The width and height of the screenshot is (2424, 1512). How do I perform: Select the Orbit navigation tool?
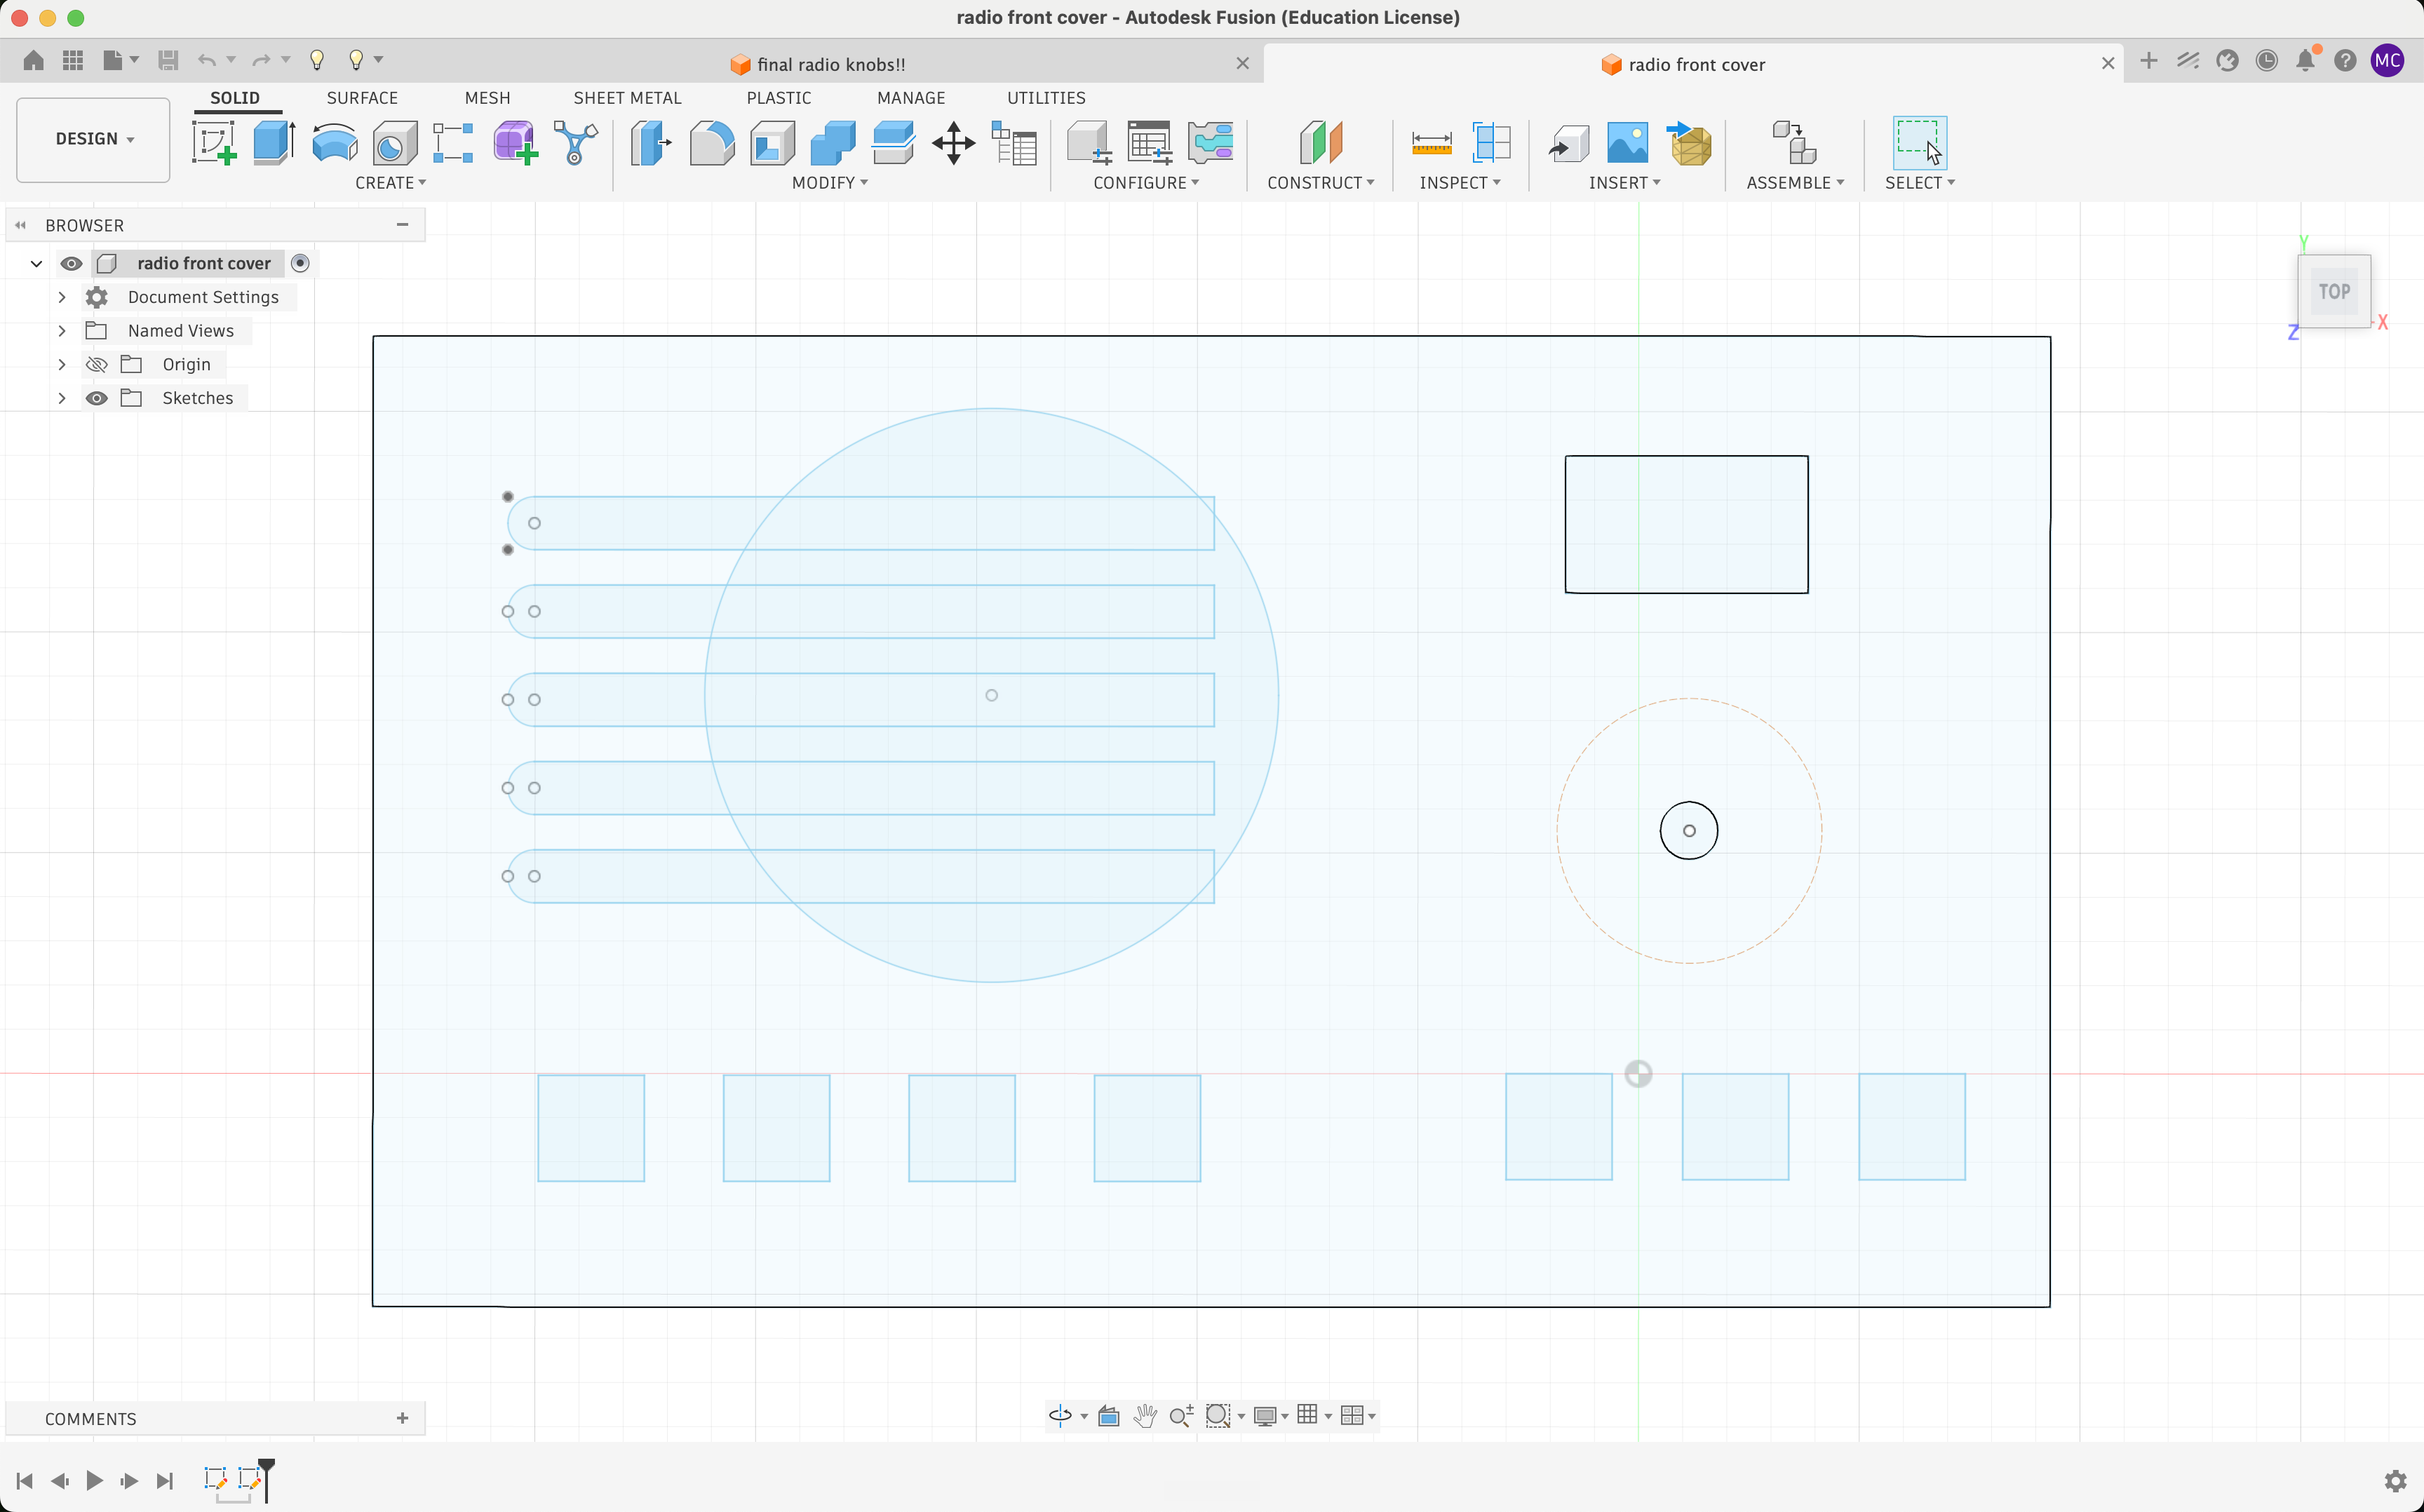(x=1061, y=1415)
